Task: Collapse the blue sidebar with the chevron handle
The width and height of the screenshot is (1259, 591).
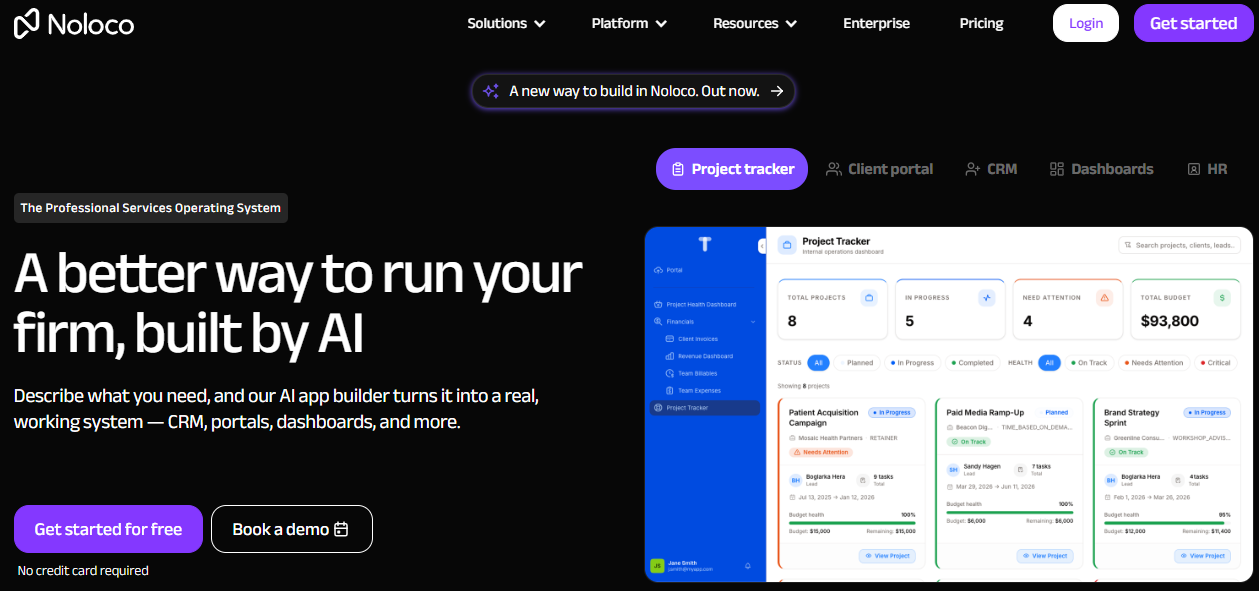Action: [761, 246]
